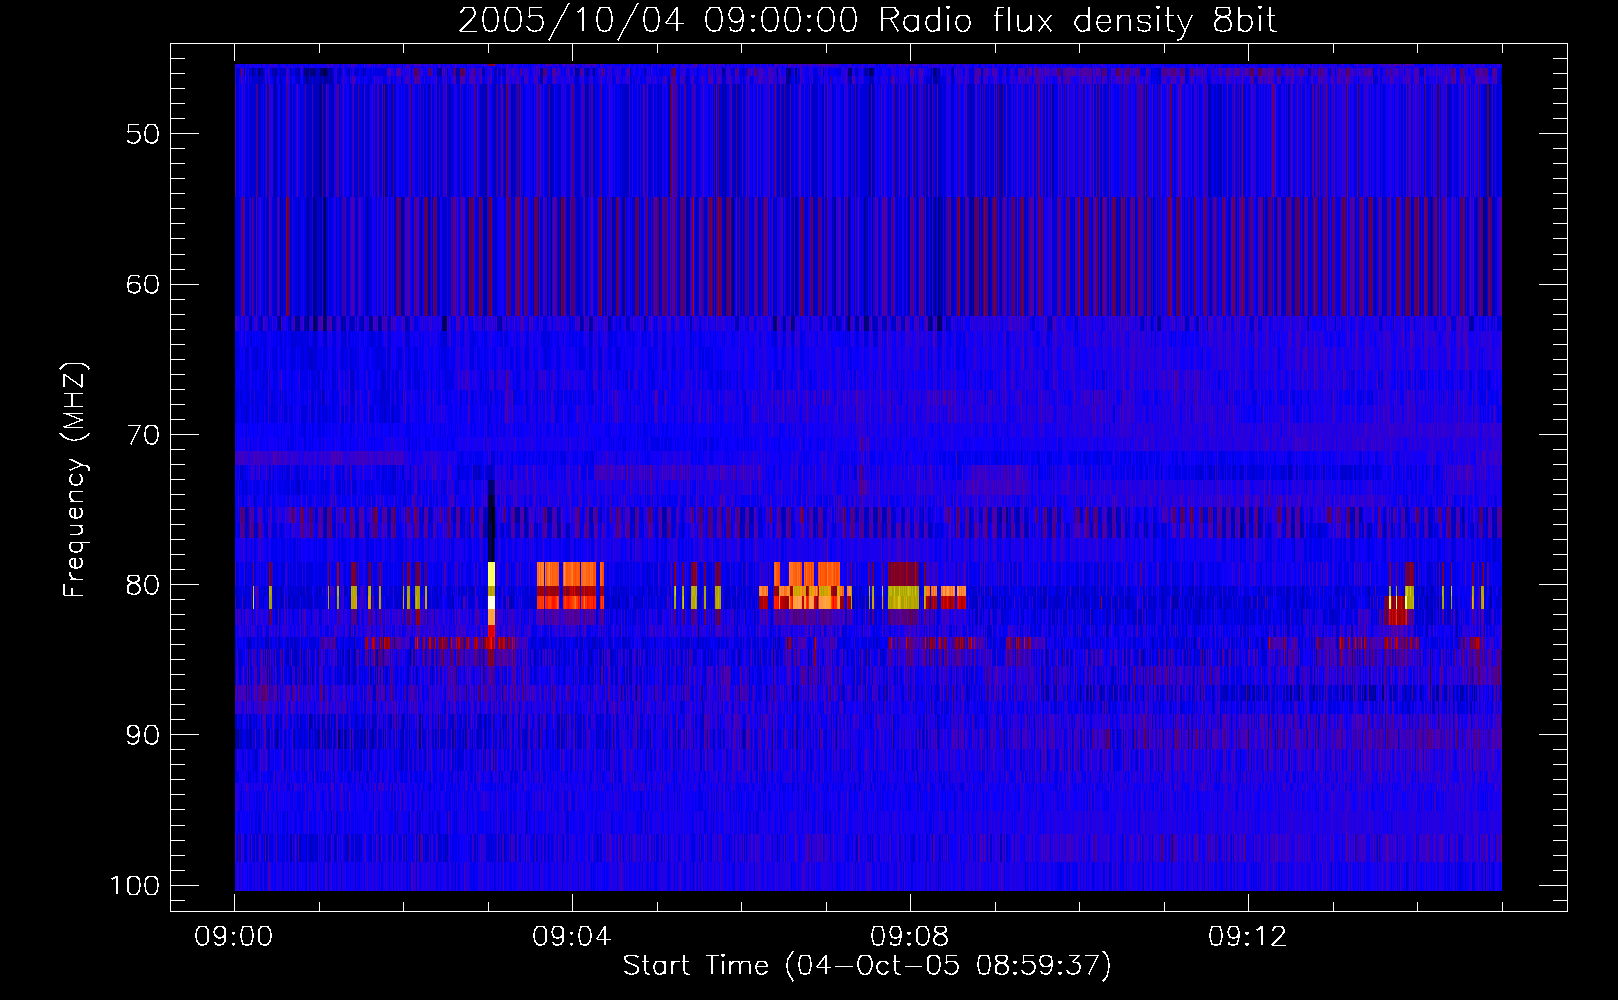
Task: Click the '70' frequency tick label
Action: tap(143, 435)
